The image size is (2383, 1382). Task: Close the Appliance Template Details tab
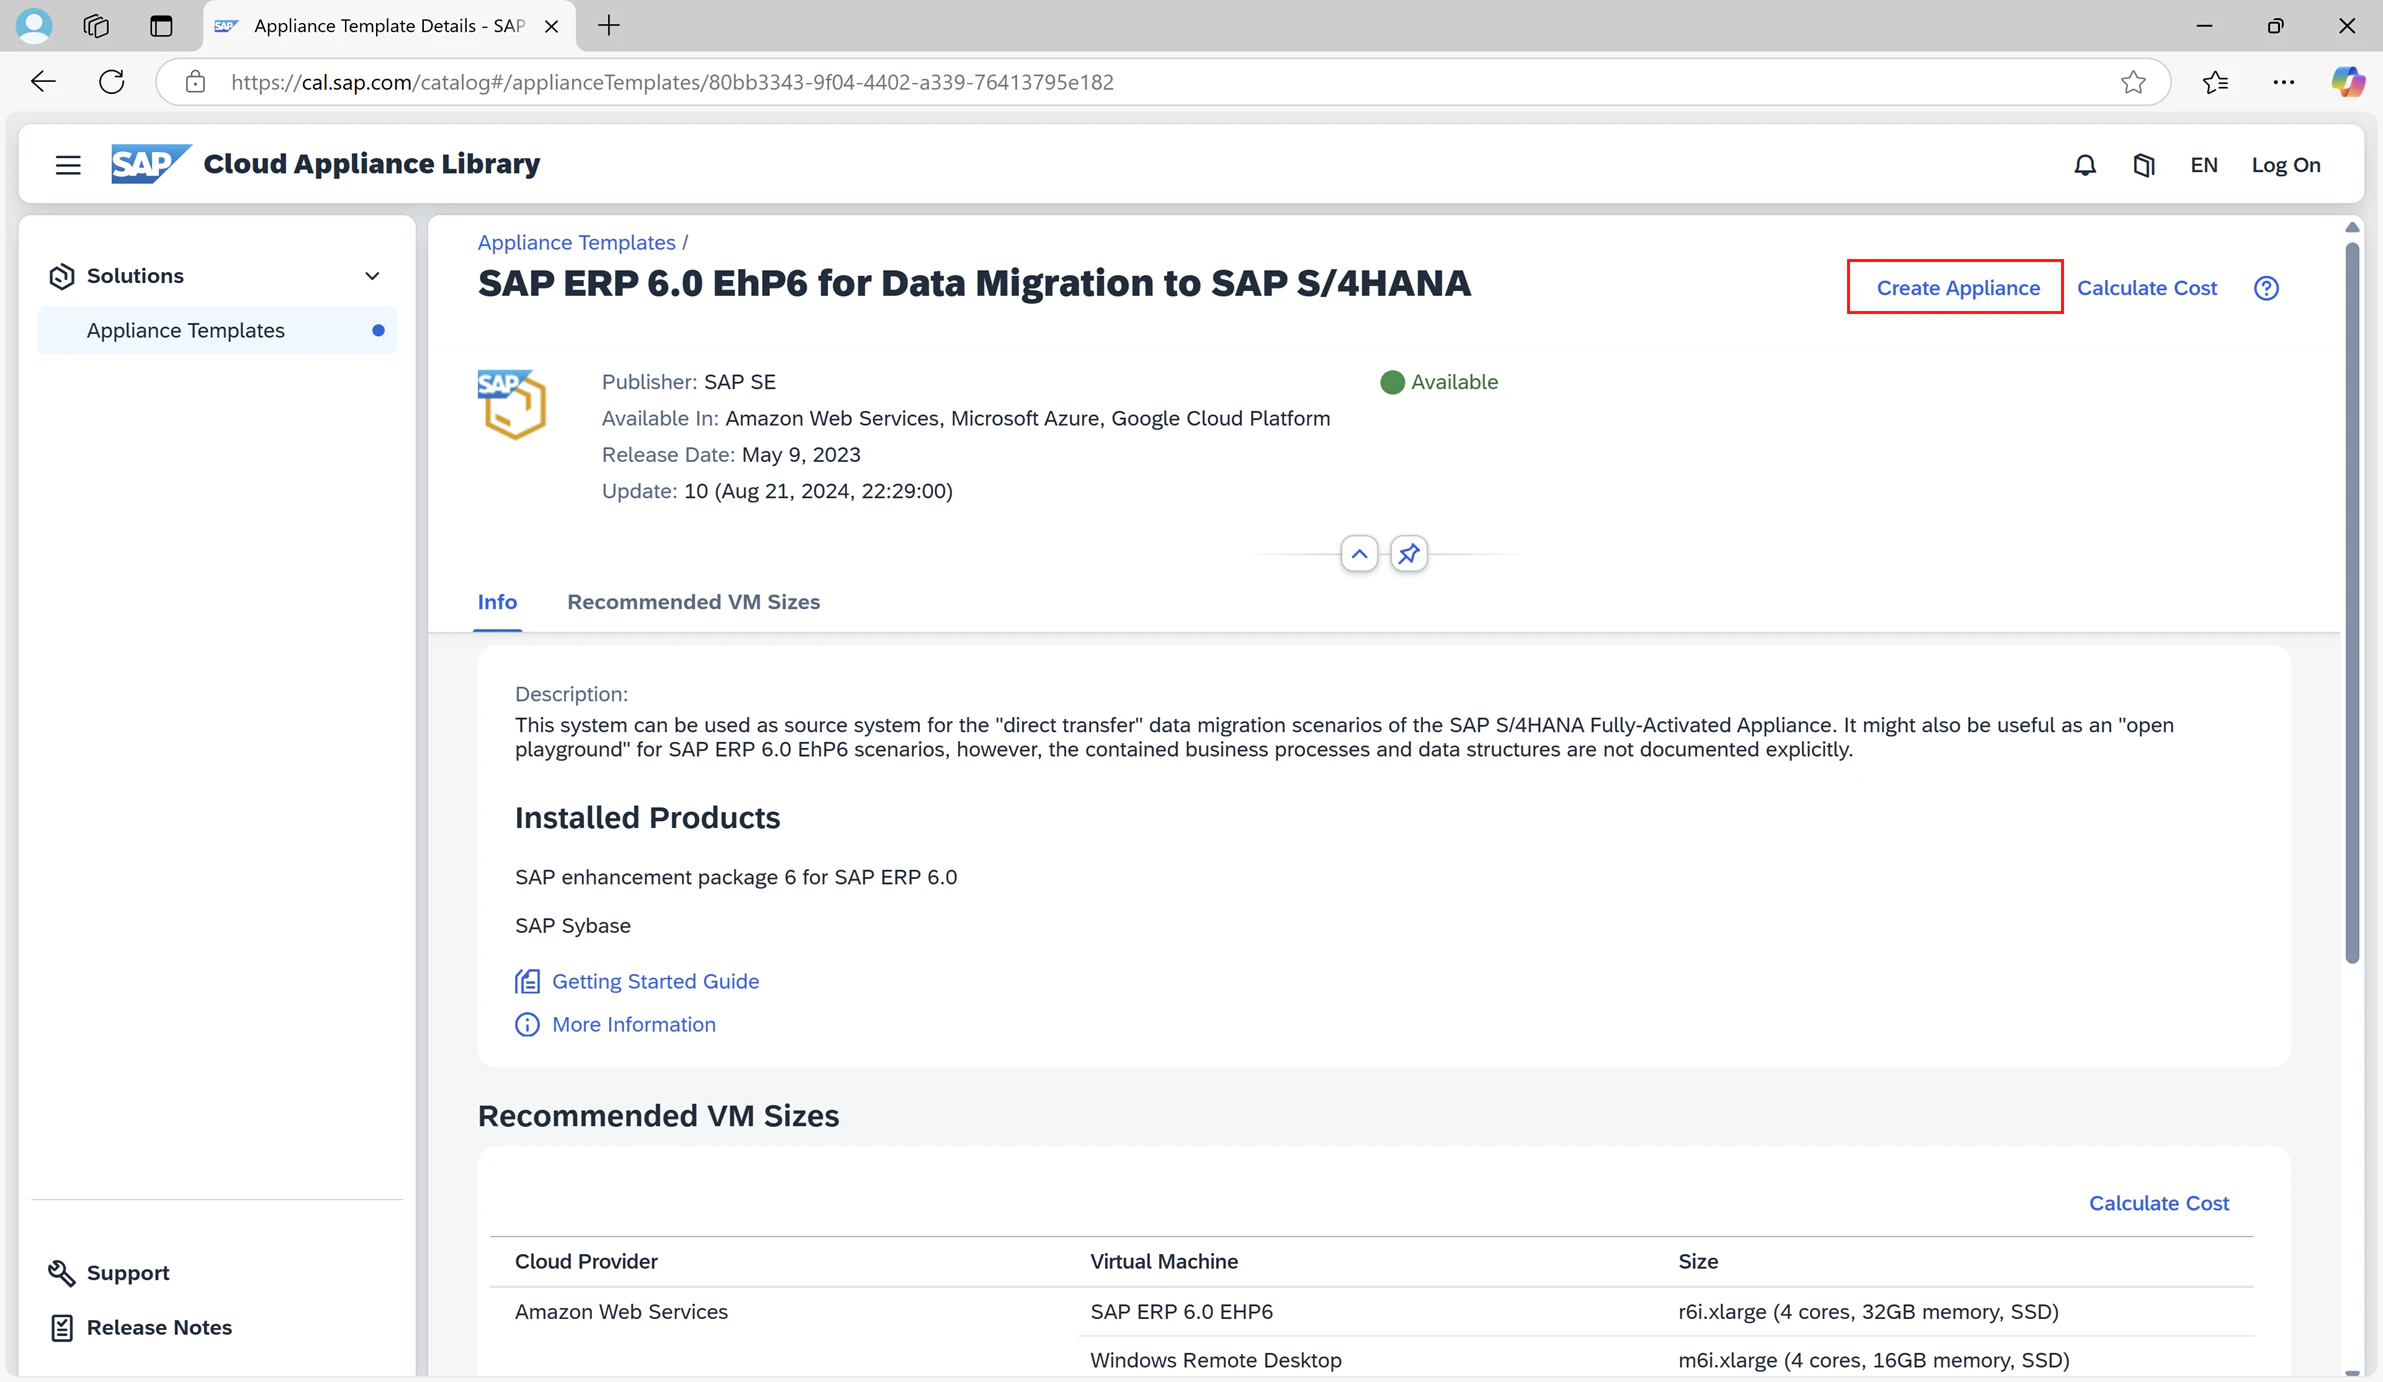(x=551, y=26)
